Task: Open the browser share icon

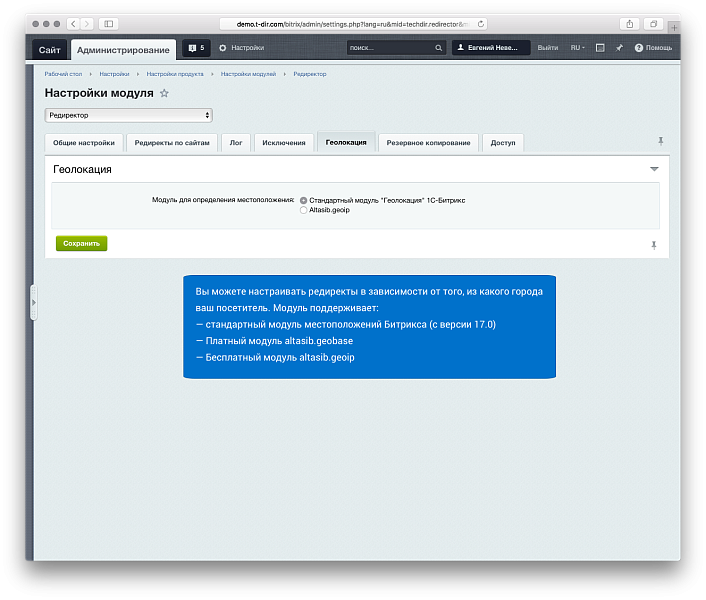Action: (x=629, y=24)
